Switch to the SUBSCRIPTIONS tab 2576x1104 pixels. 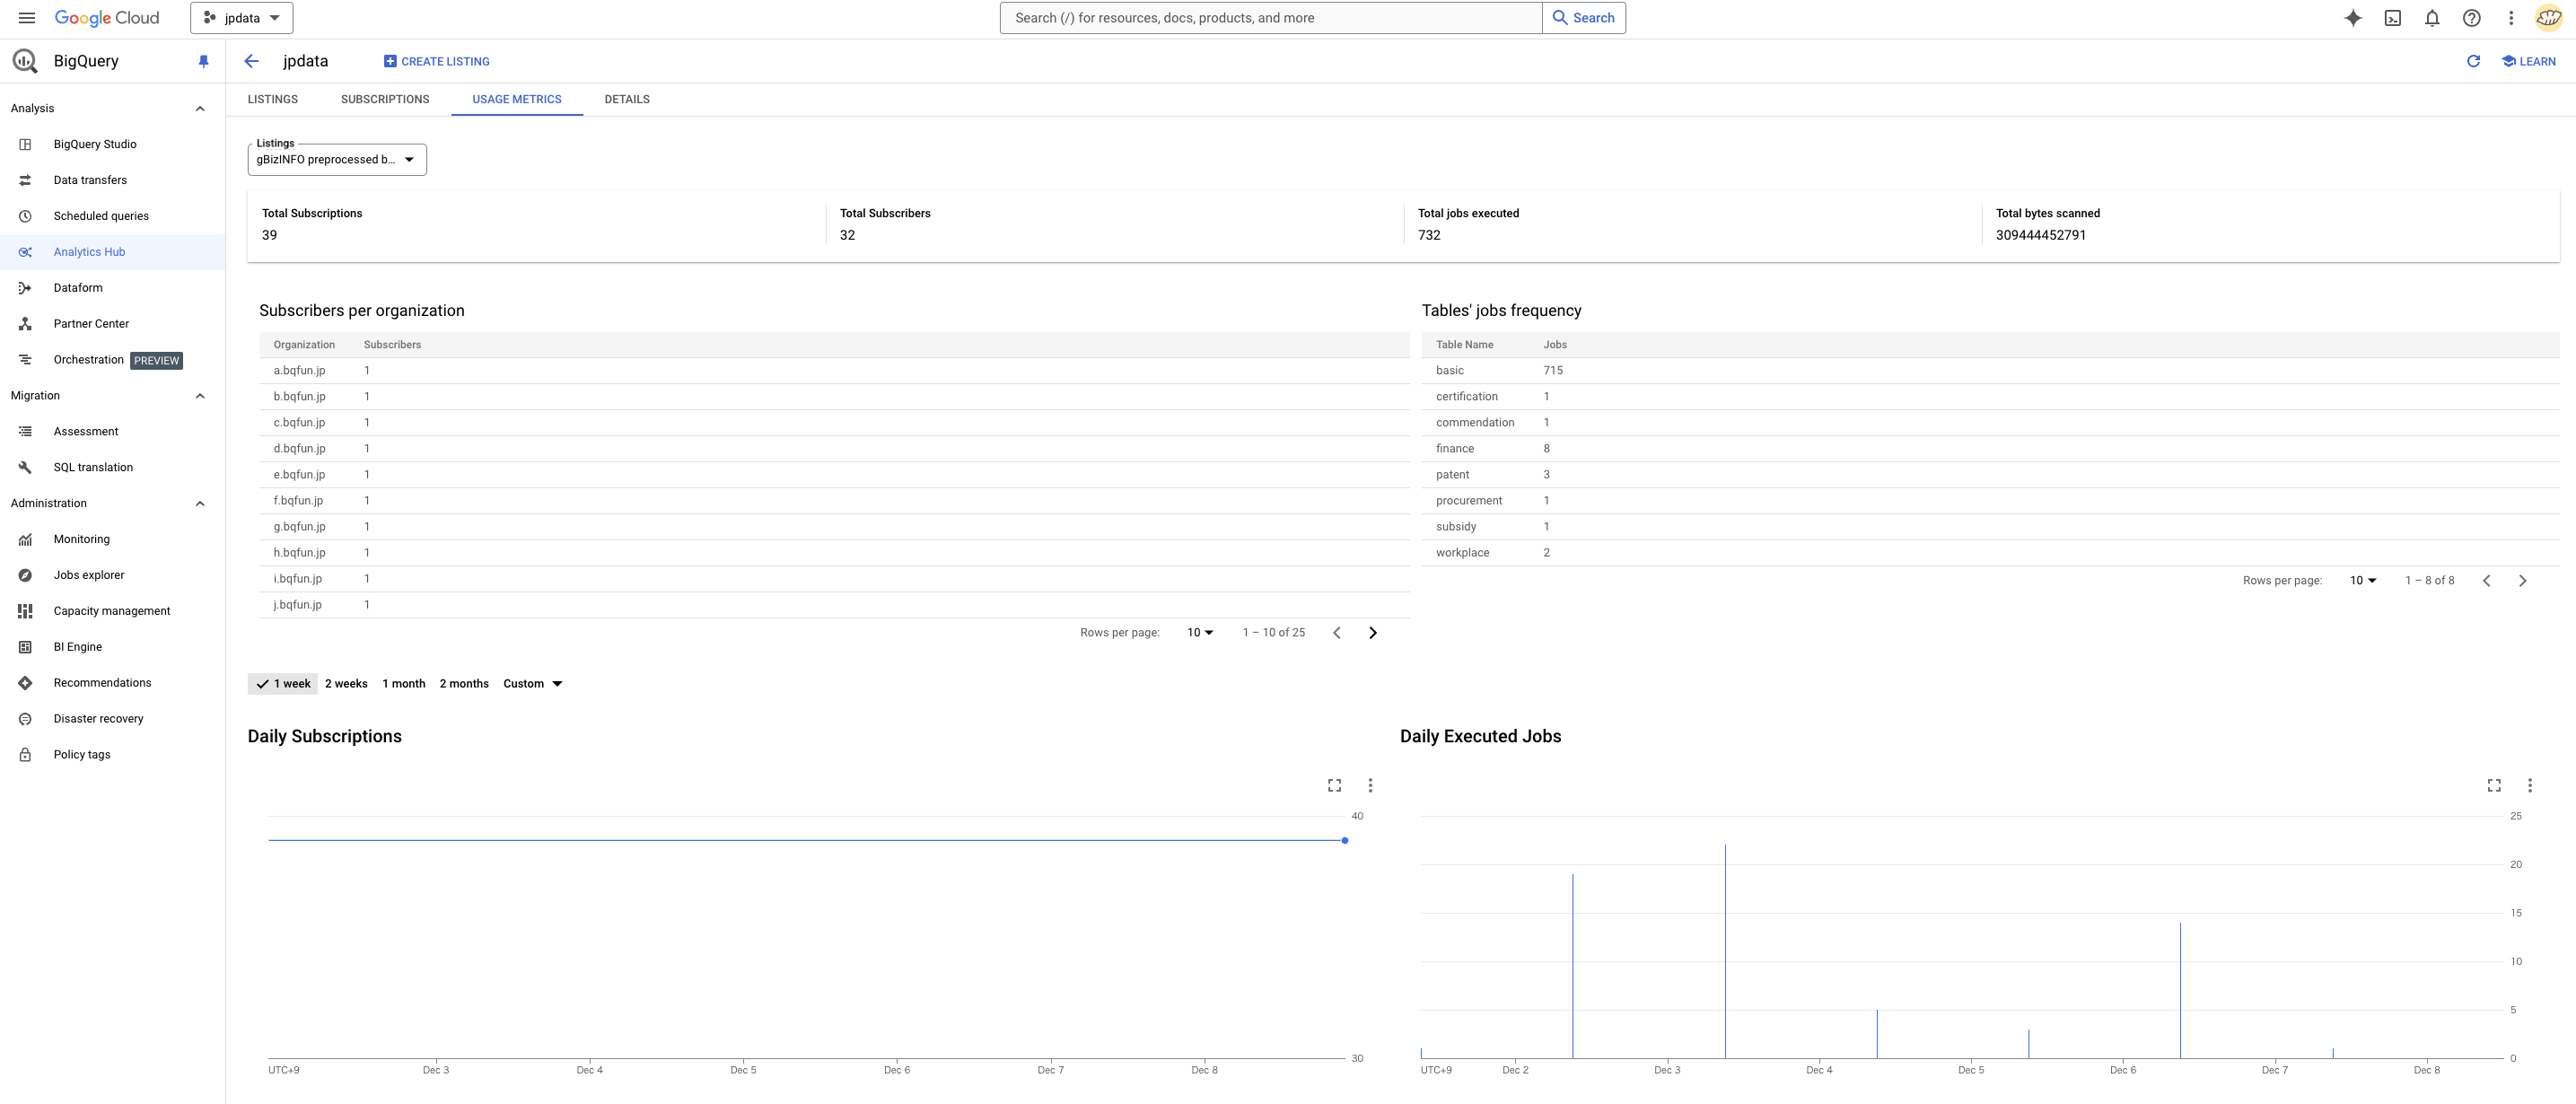point(385,99)
